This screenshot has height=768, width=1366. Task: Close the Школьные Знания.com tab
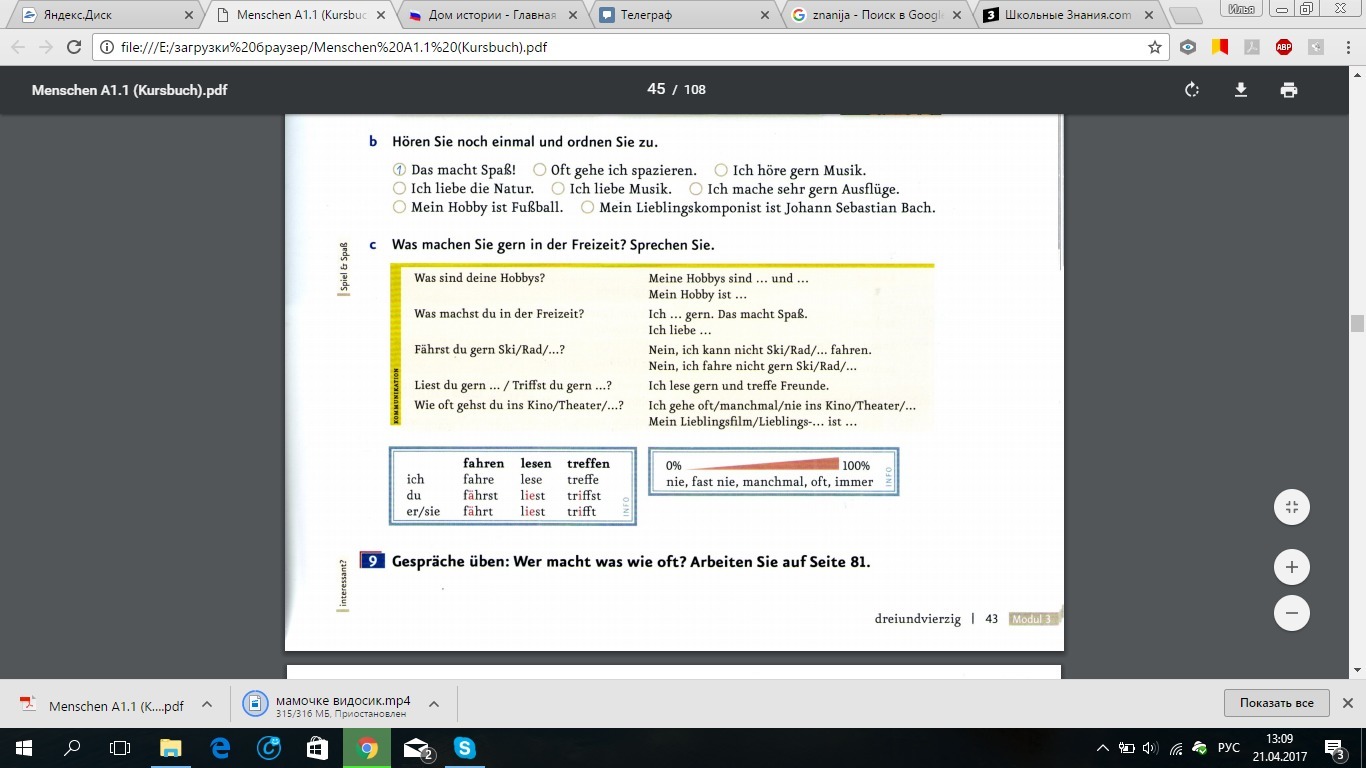[x=1149, y=15]
